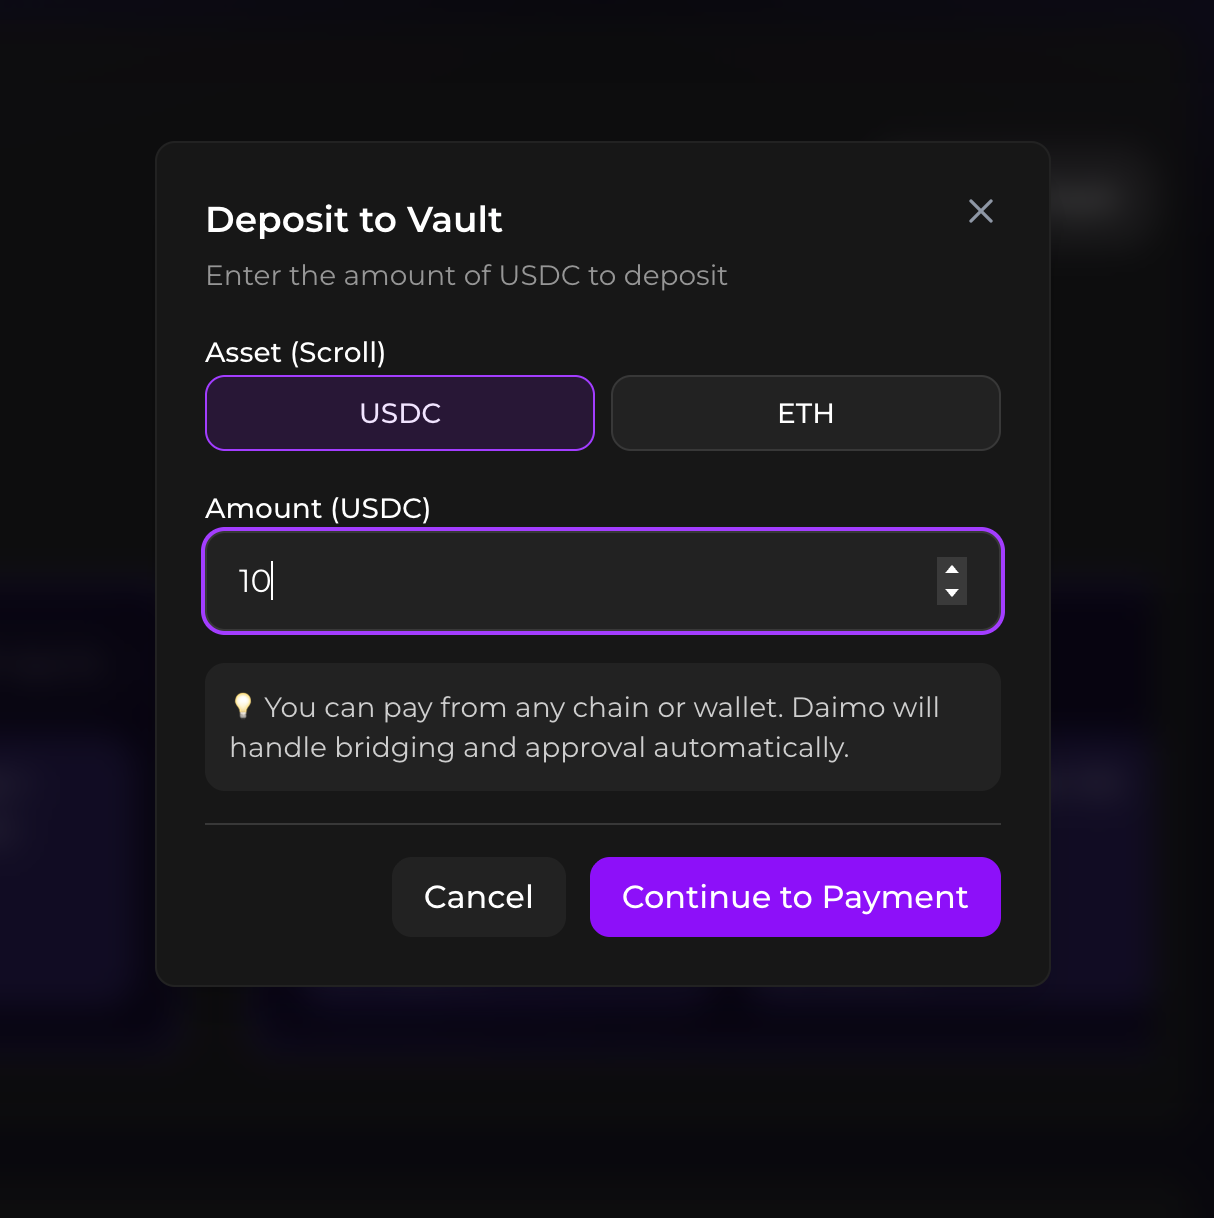Click the lightbulb tip icon
1214x1218 pixels.
(242, 706)
